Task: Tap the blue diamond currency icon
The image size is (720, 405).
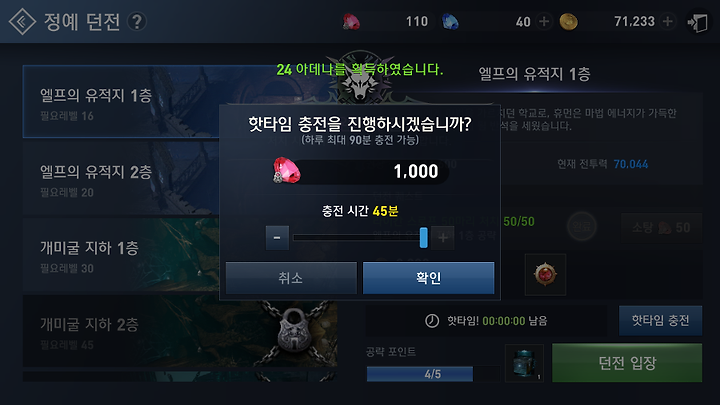Action: 450,22
